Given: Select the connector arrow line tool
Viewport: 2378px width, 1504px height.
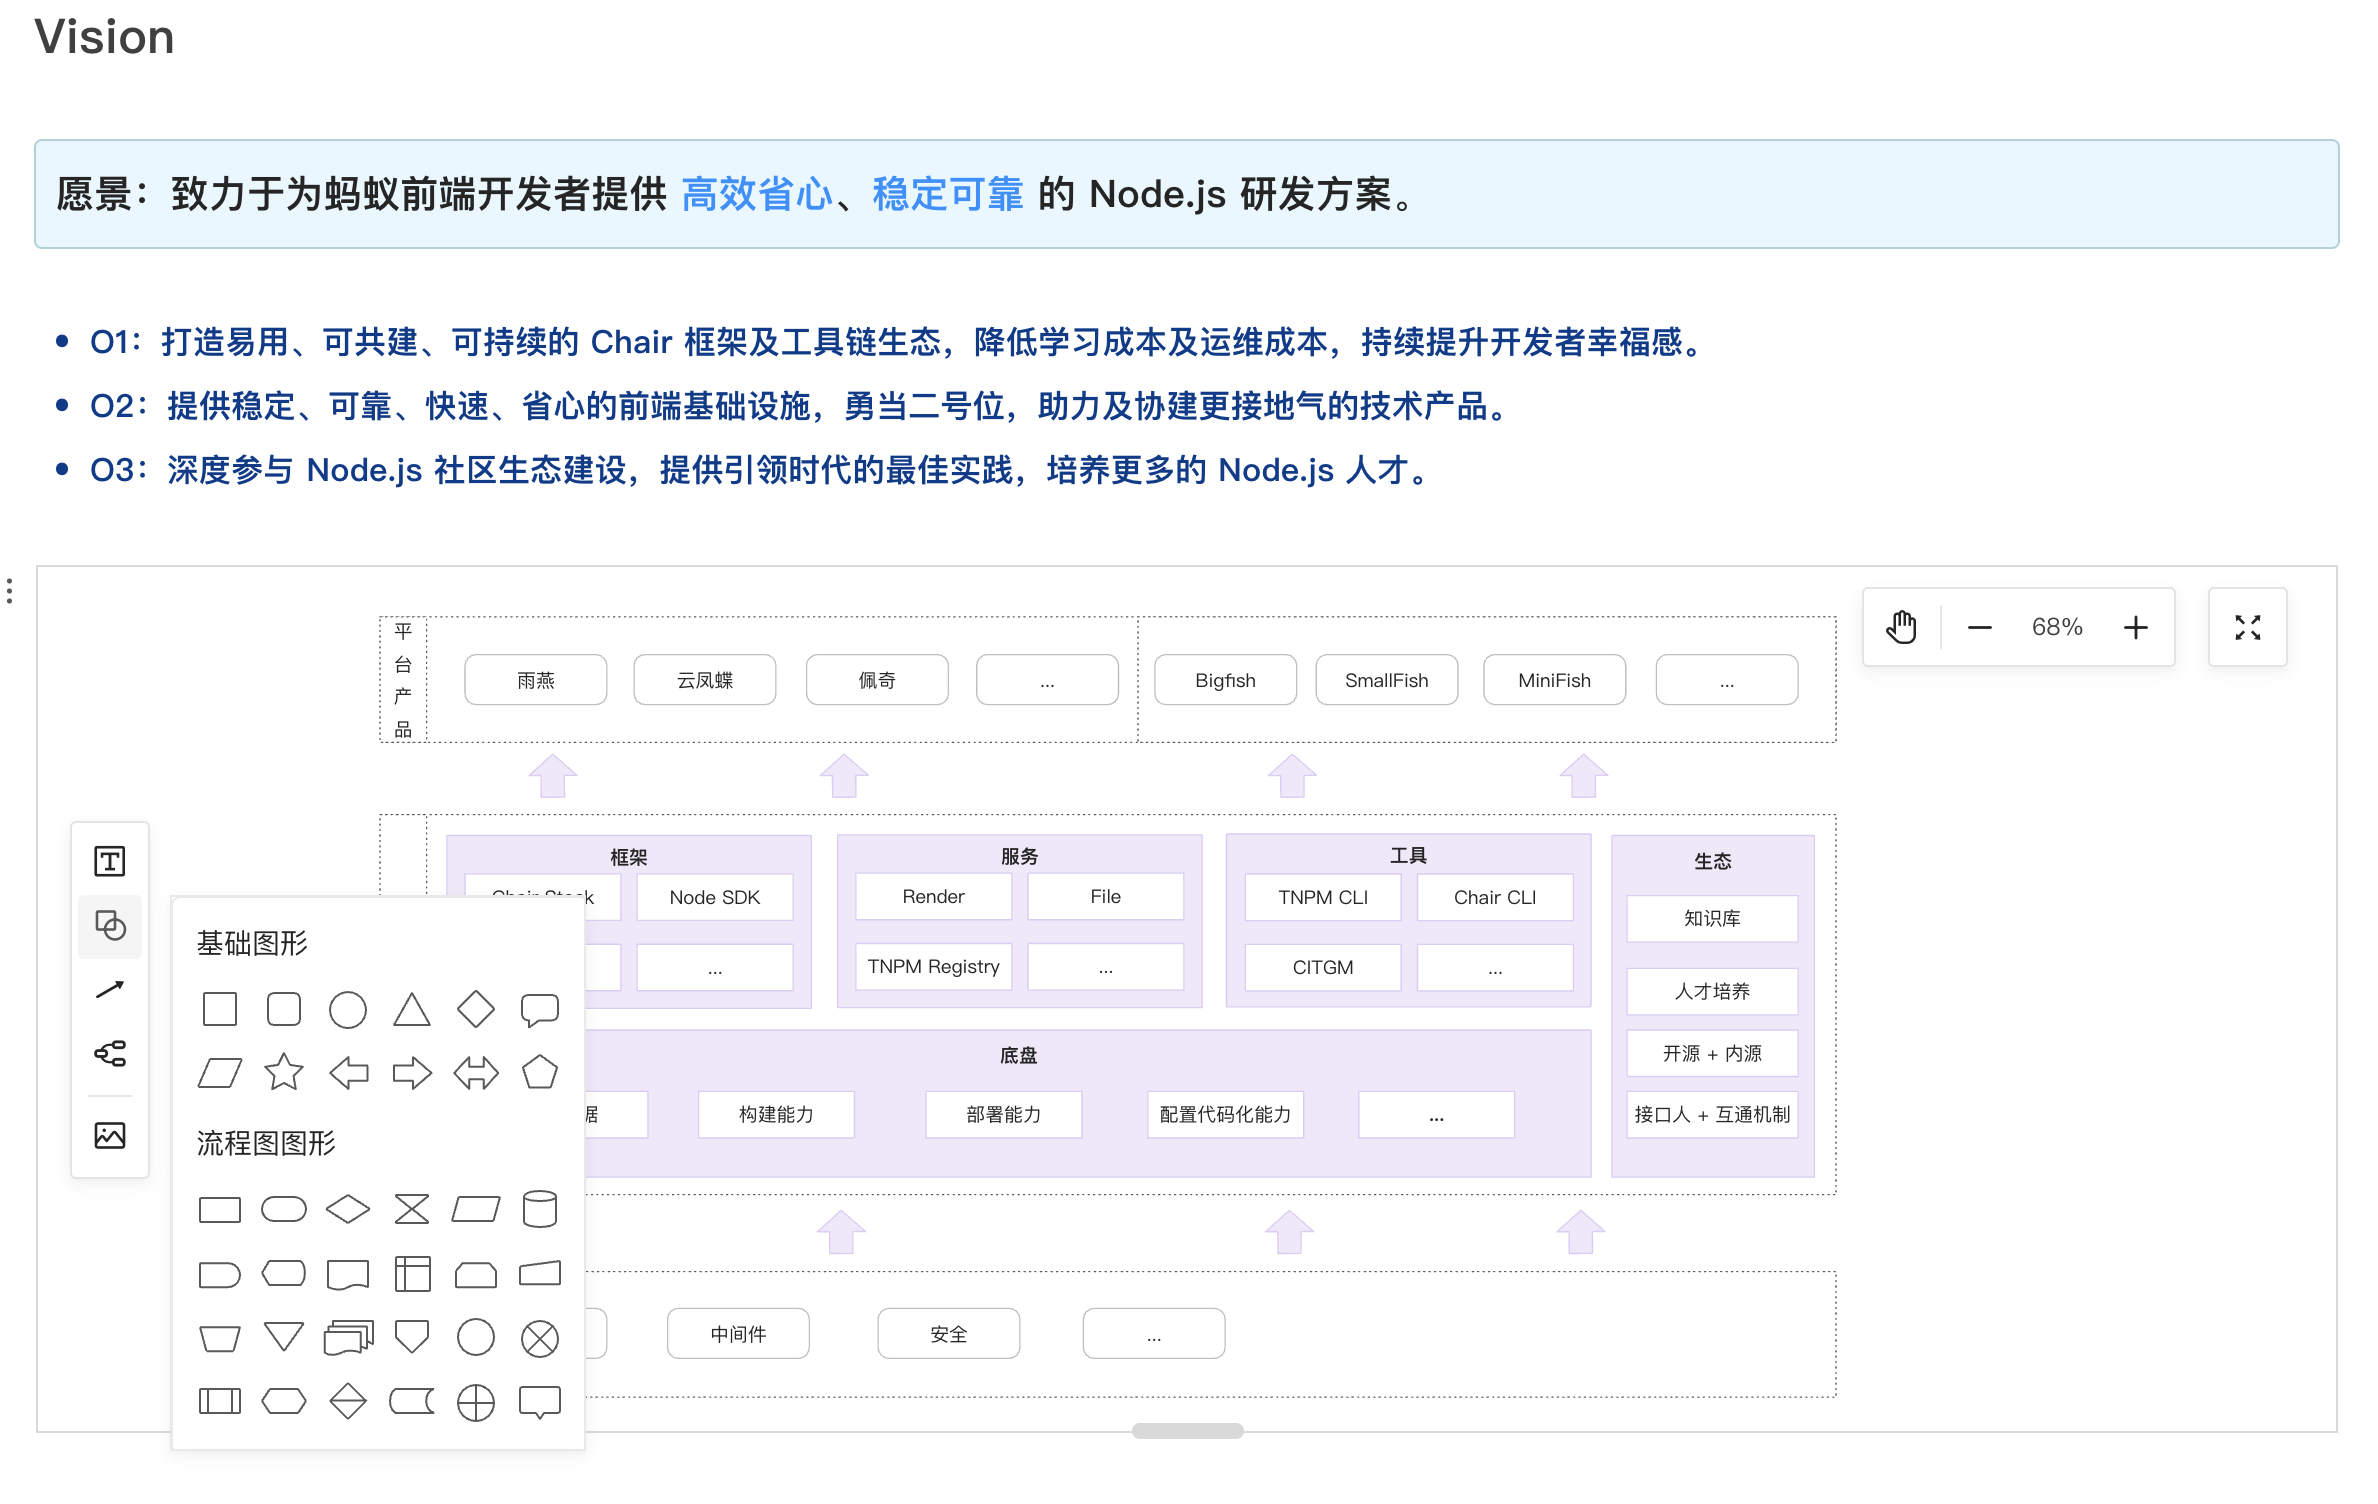Looking at the screenshot, I should tap(110, 989).
